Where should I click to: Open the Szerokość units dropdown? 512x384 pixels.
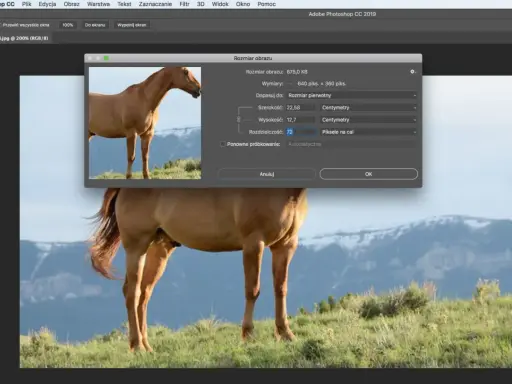coord(369,107)
